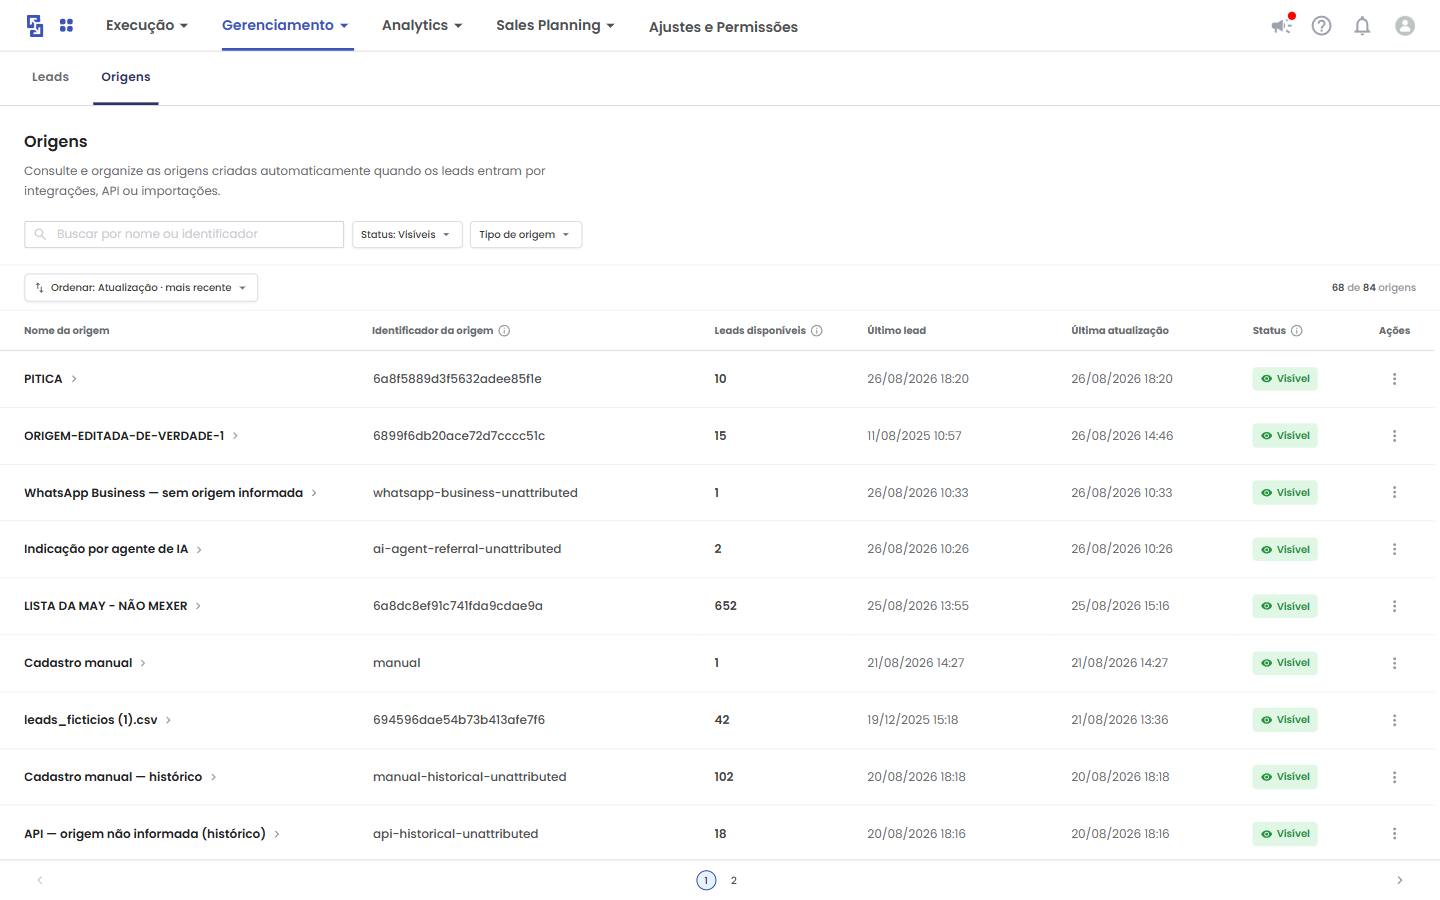Toggle Visível status for PITICA

coord(1285,379)
